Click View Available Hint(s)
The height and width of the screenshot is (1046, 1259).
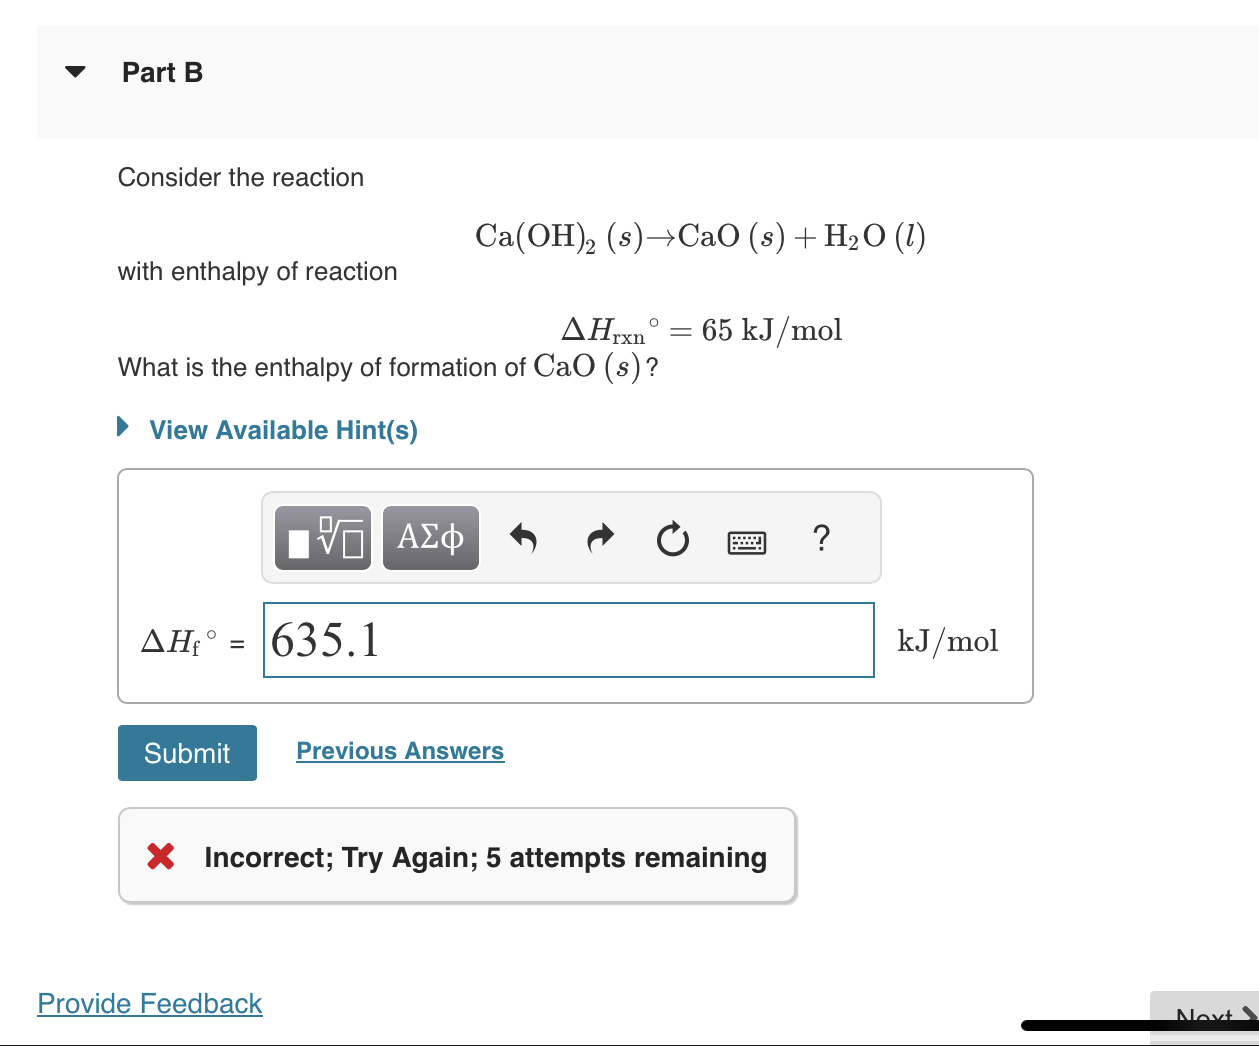pyautogui.click(x=283, y=430)
